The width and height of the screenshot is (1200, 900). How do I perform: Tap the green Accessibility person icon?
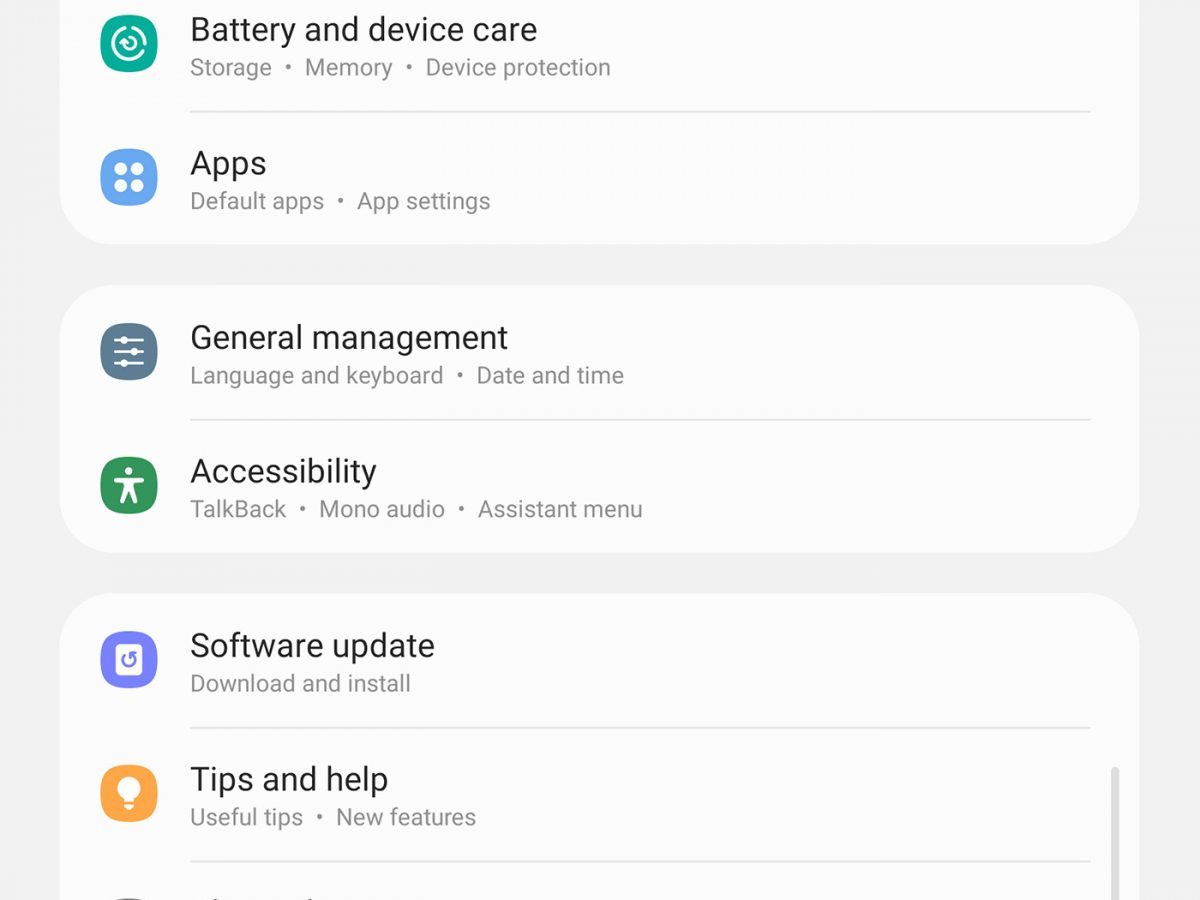point(129,485)
